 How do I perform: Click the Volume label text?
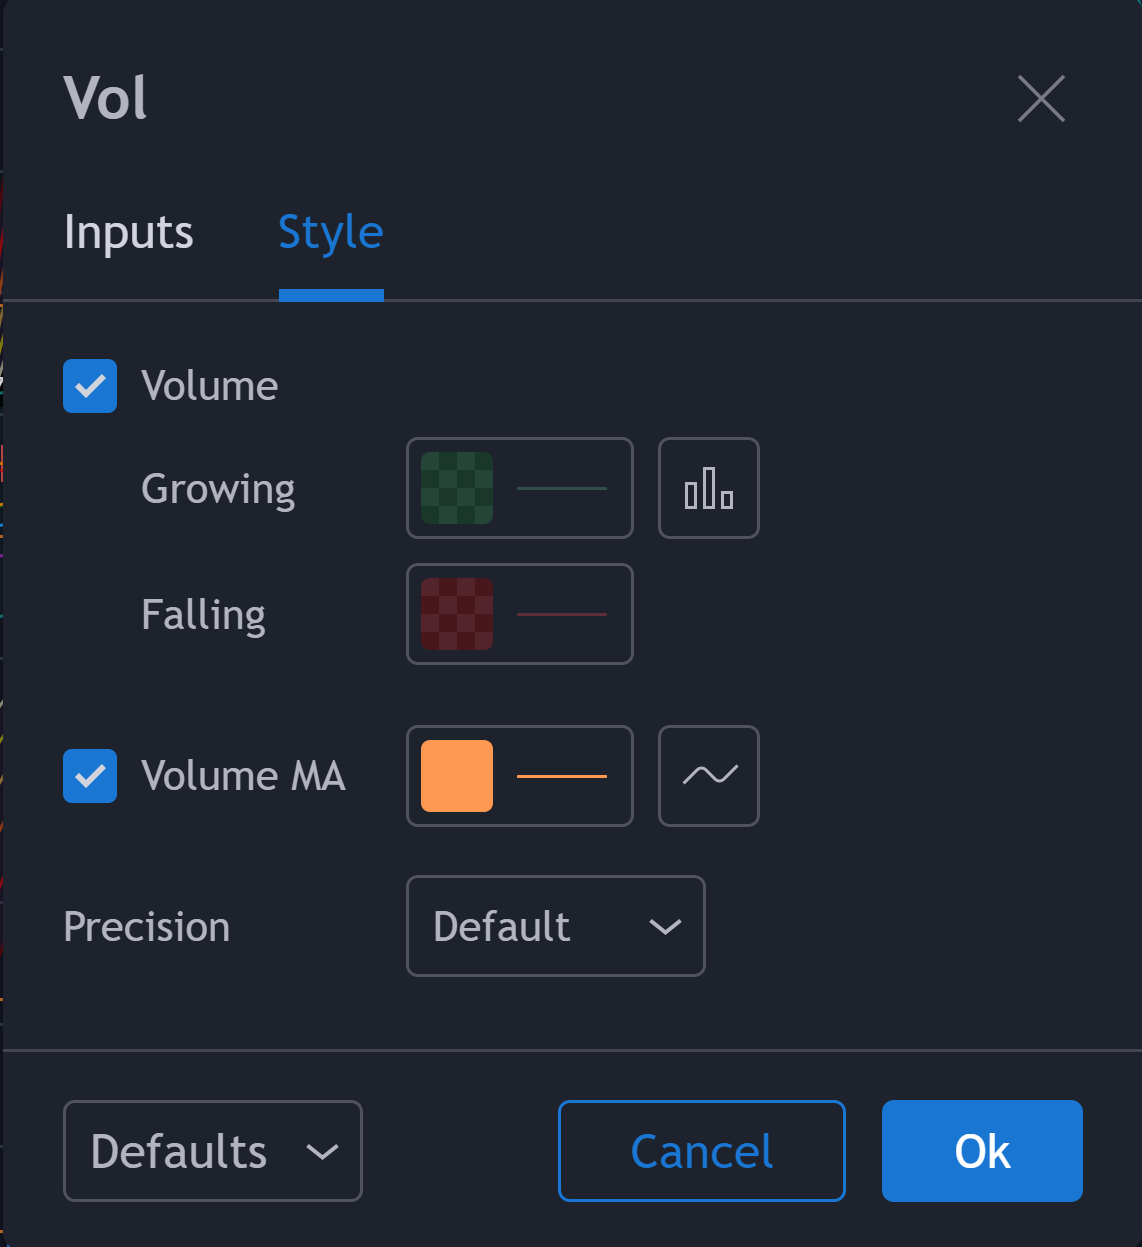coord(210,386)
